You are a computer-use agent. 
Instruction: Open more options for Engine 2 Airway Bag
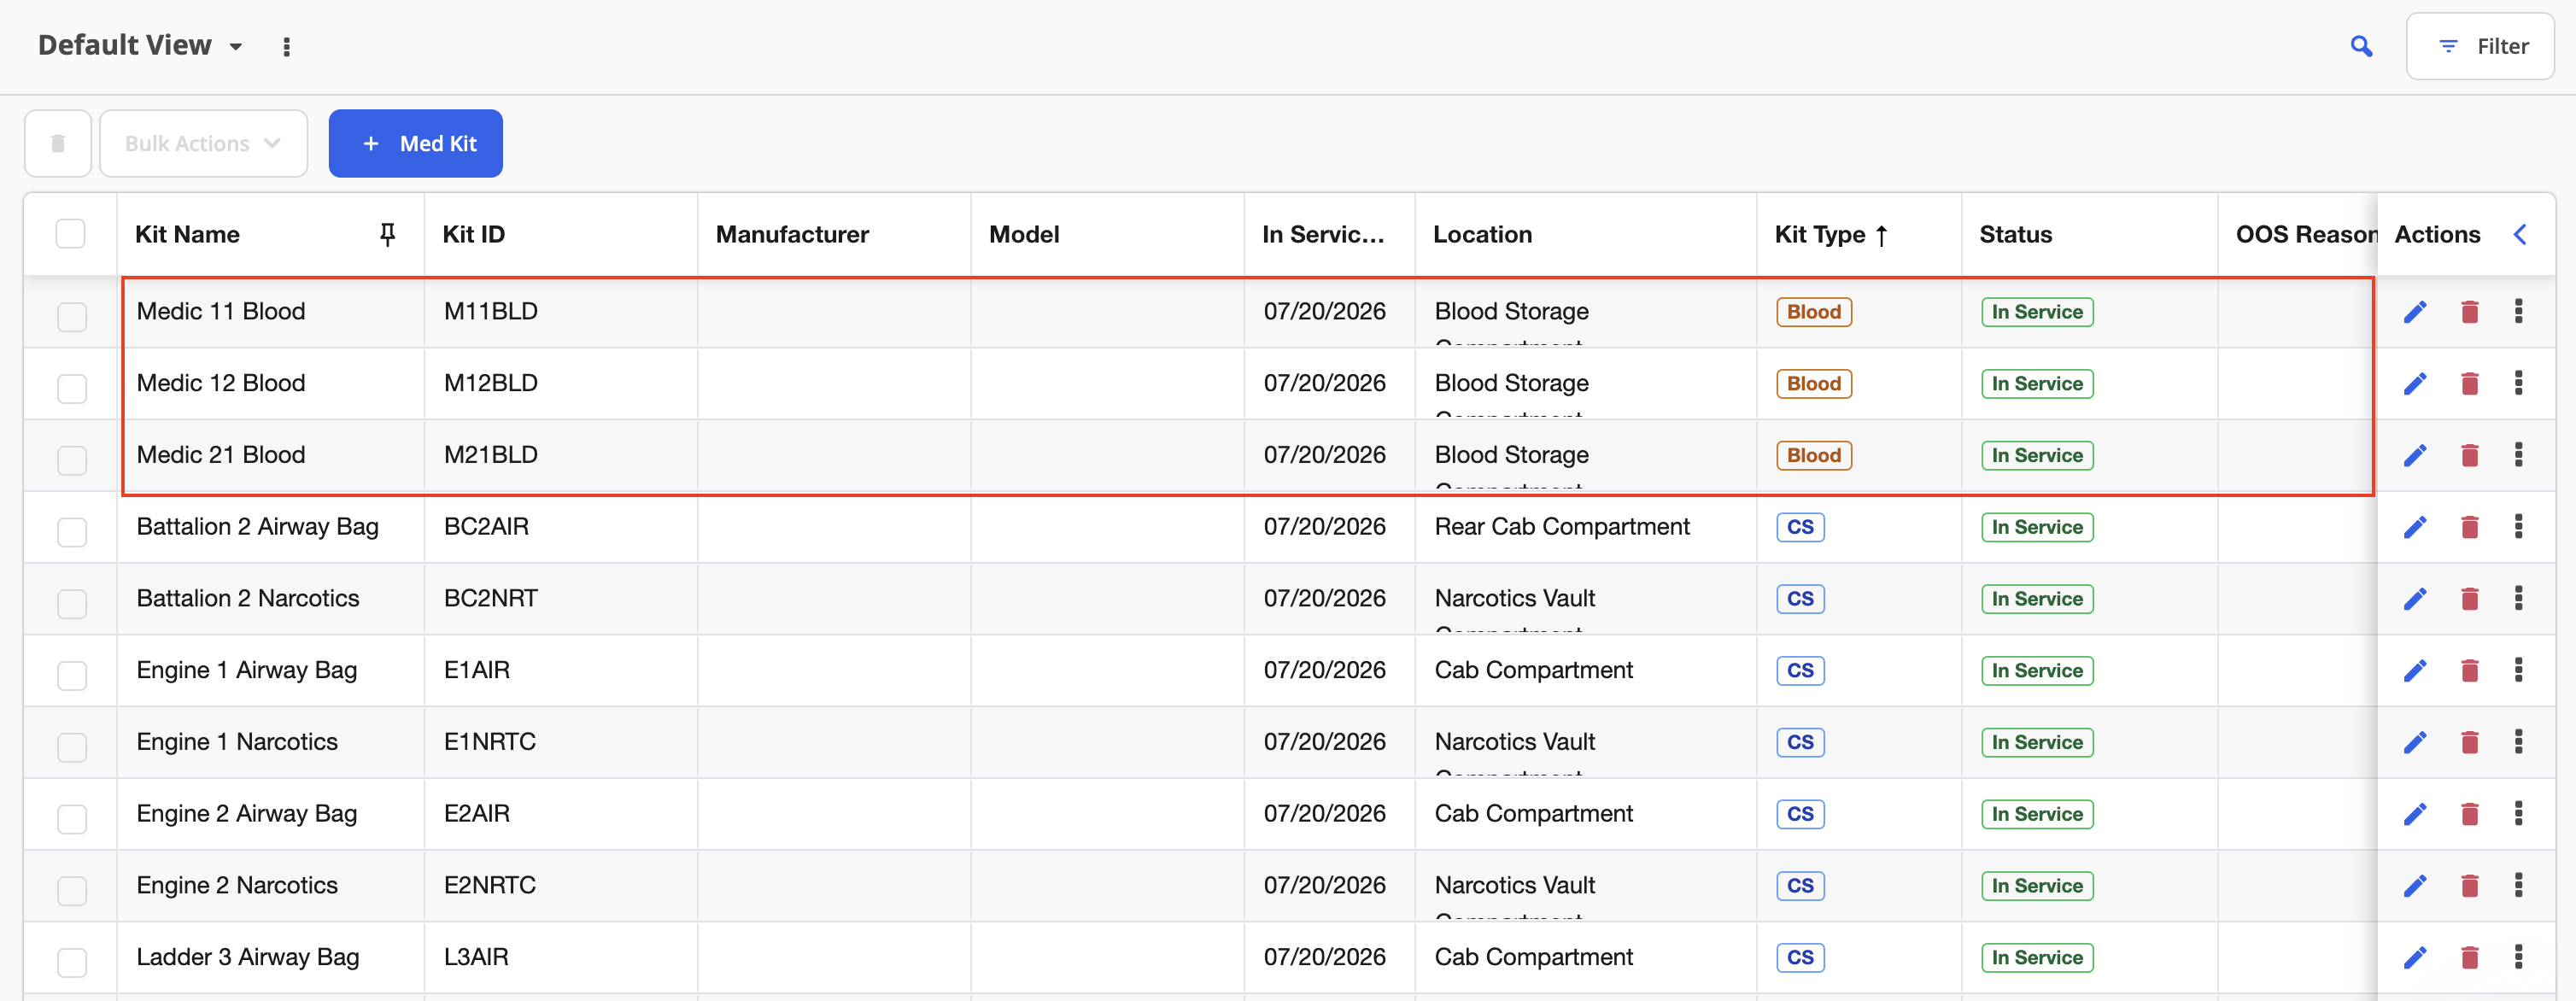2518,813
